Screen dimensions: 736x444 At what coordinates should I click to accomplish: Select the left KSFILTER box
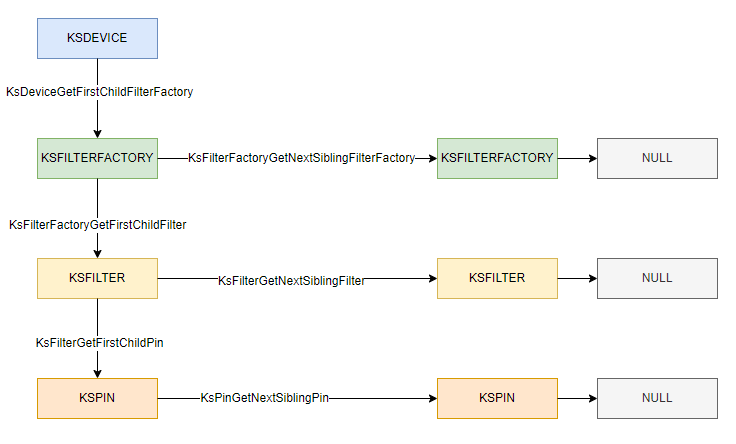tap(97, 278)
